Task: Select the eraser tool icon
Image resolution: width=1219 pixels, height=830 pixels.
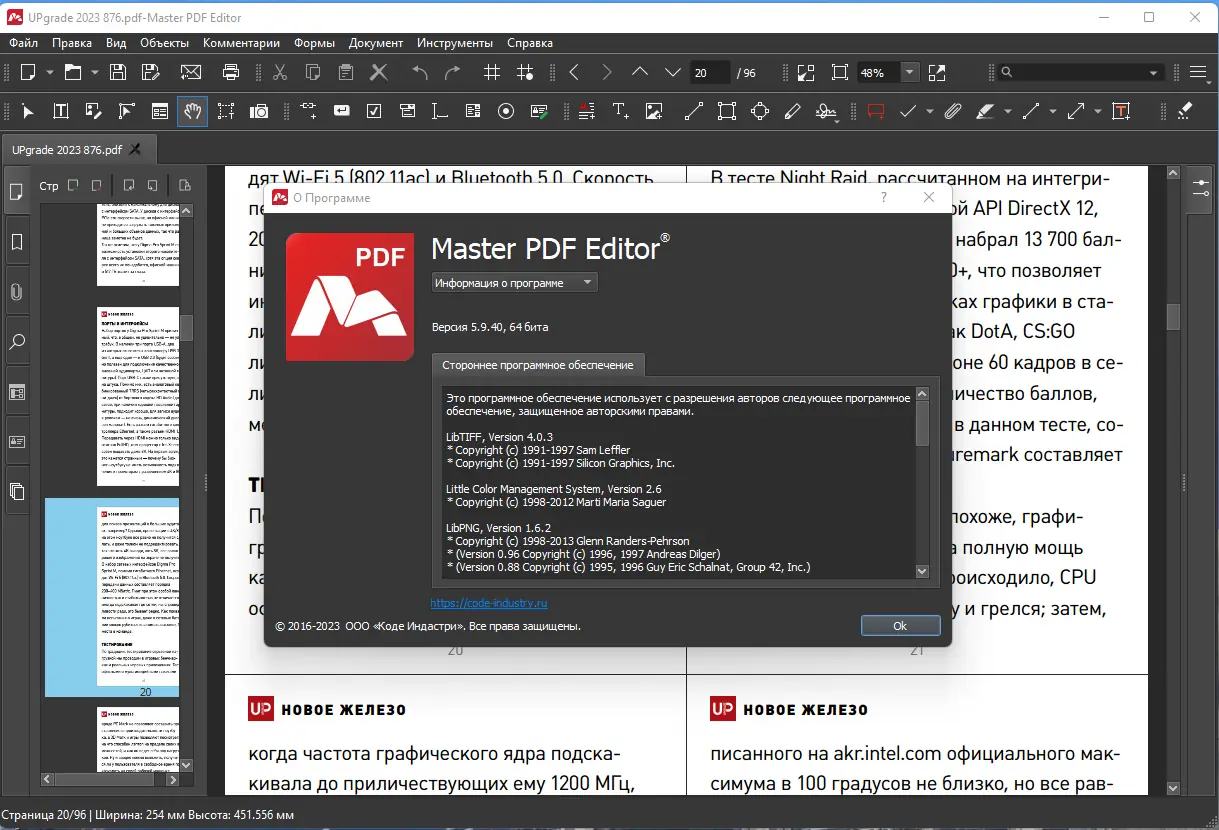Action: pyautogui.click(x=1186, y=111)
